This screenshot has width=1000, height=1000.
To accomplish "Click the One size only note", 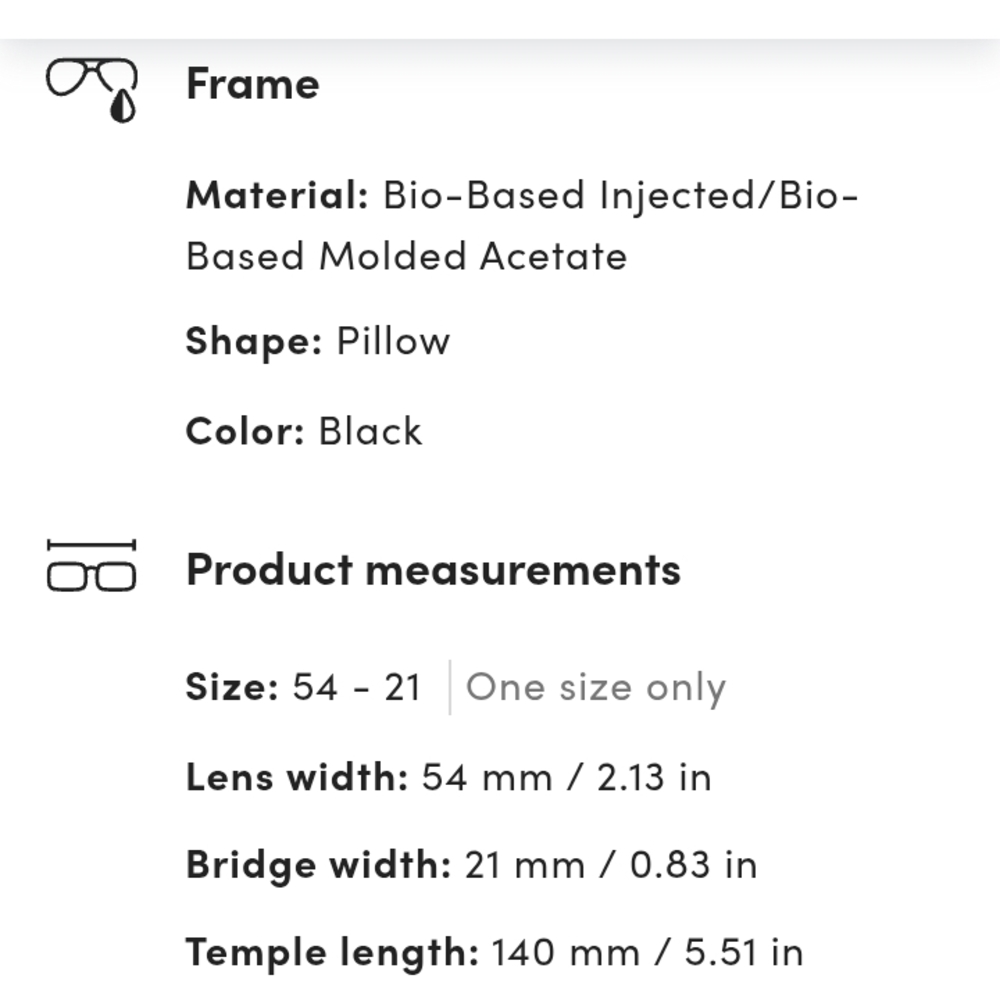I will [596, 688].
